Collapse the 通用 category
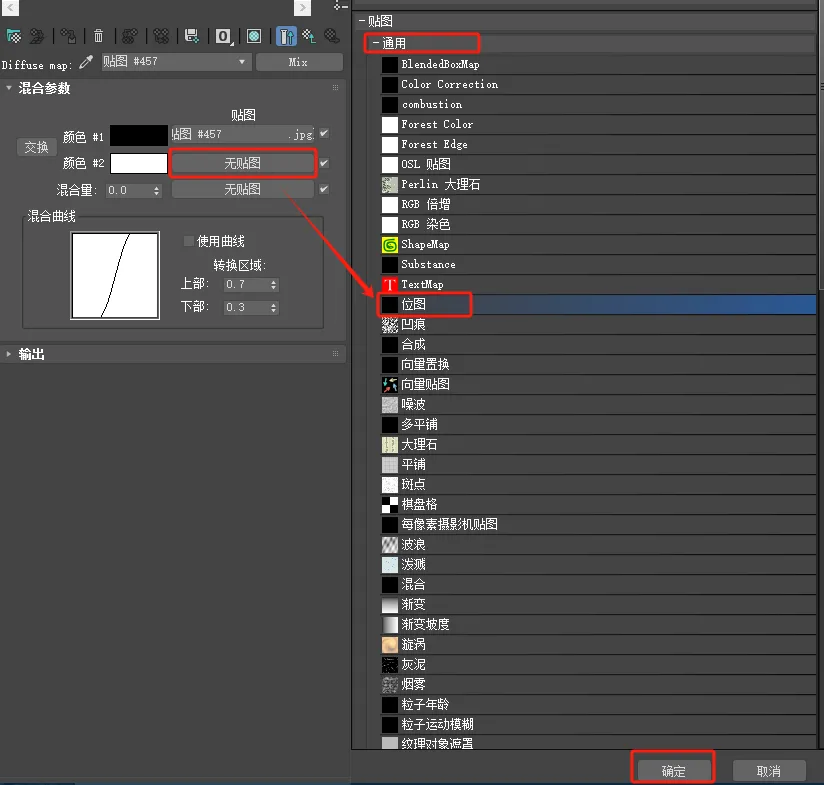Image resolution: width=824 pixels, height=785 pixels. 375,43
